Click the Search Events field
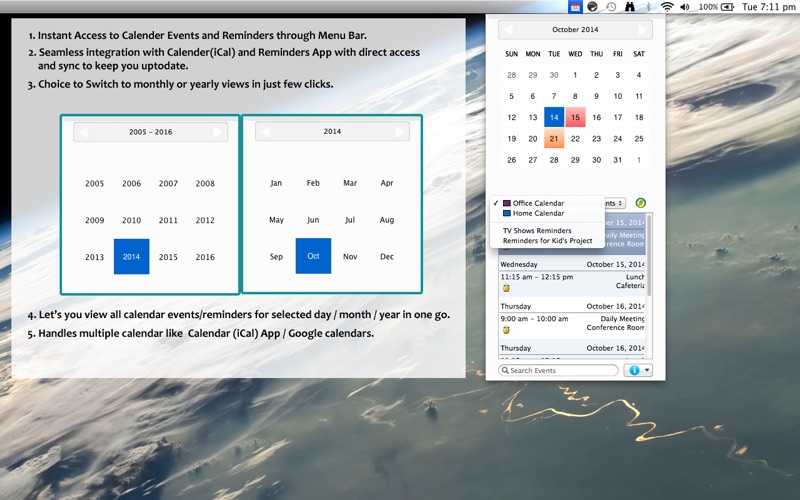Viewport: 800px width, 500px height. (x=559, y=370)
